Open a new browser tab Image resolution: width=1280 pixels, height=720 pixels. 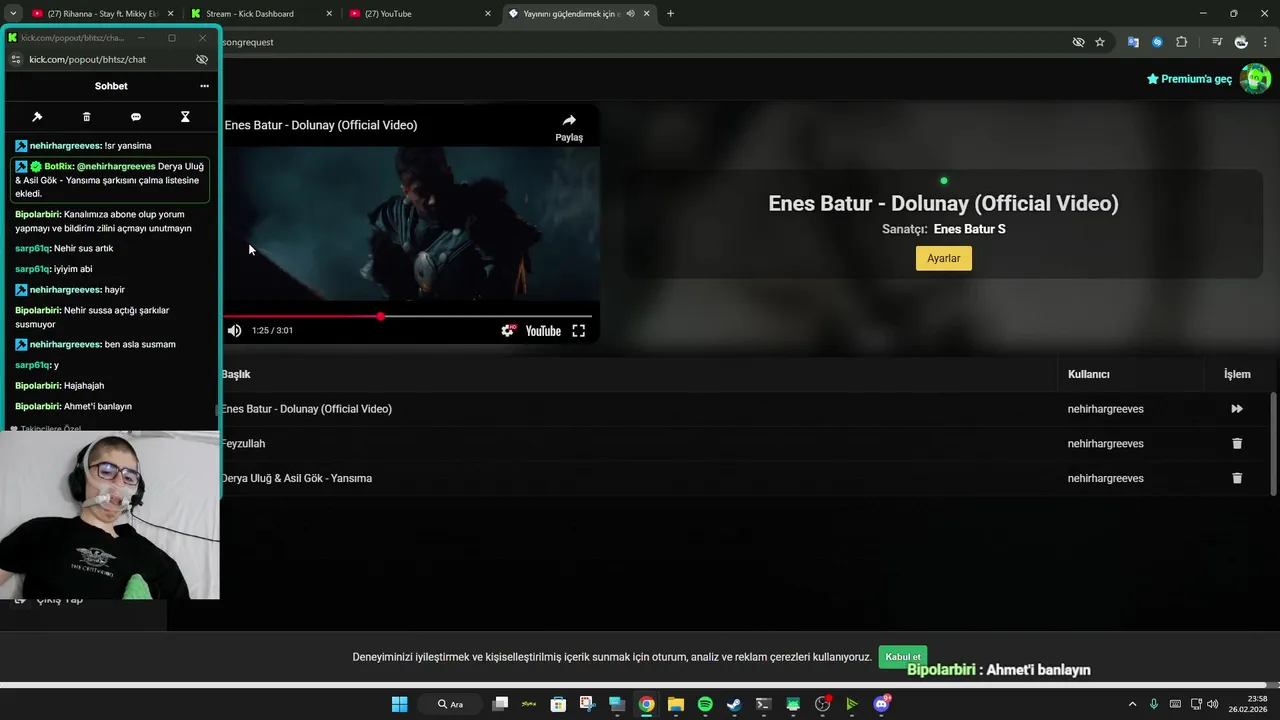pos(670,14)
